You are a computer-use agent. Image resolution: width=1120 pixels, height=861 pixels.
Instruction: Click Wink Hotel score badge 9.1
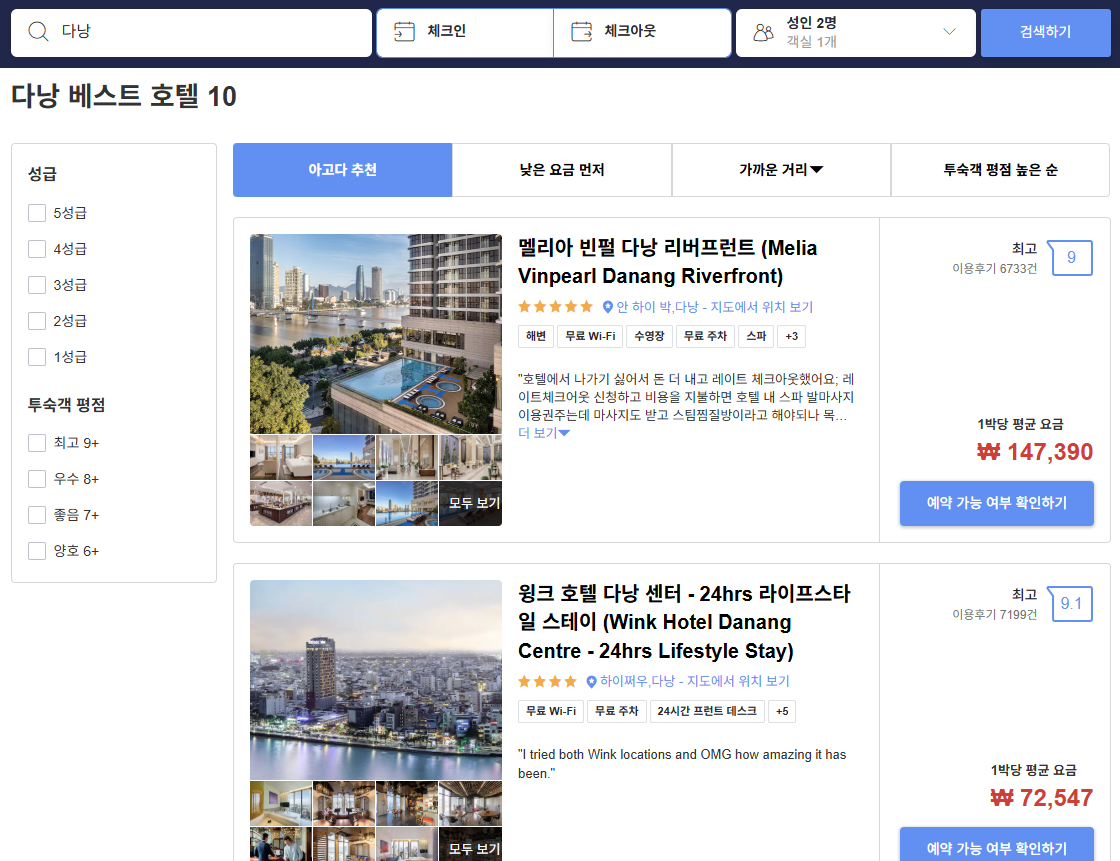coord(1070,604)
